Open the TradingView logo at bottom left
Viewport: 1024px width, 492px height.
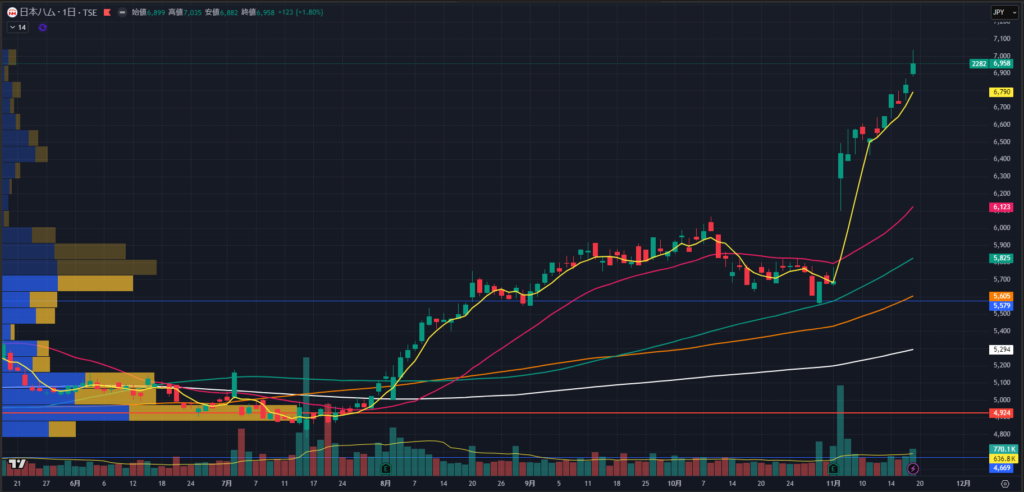(x=16, y=464)
